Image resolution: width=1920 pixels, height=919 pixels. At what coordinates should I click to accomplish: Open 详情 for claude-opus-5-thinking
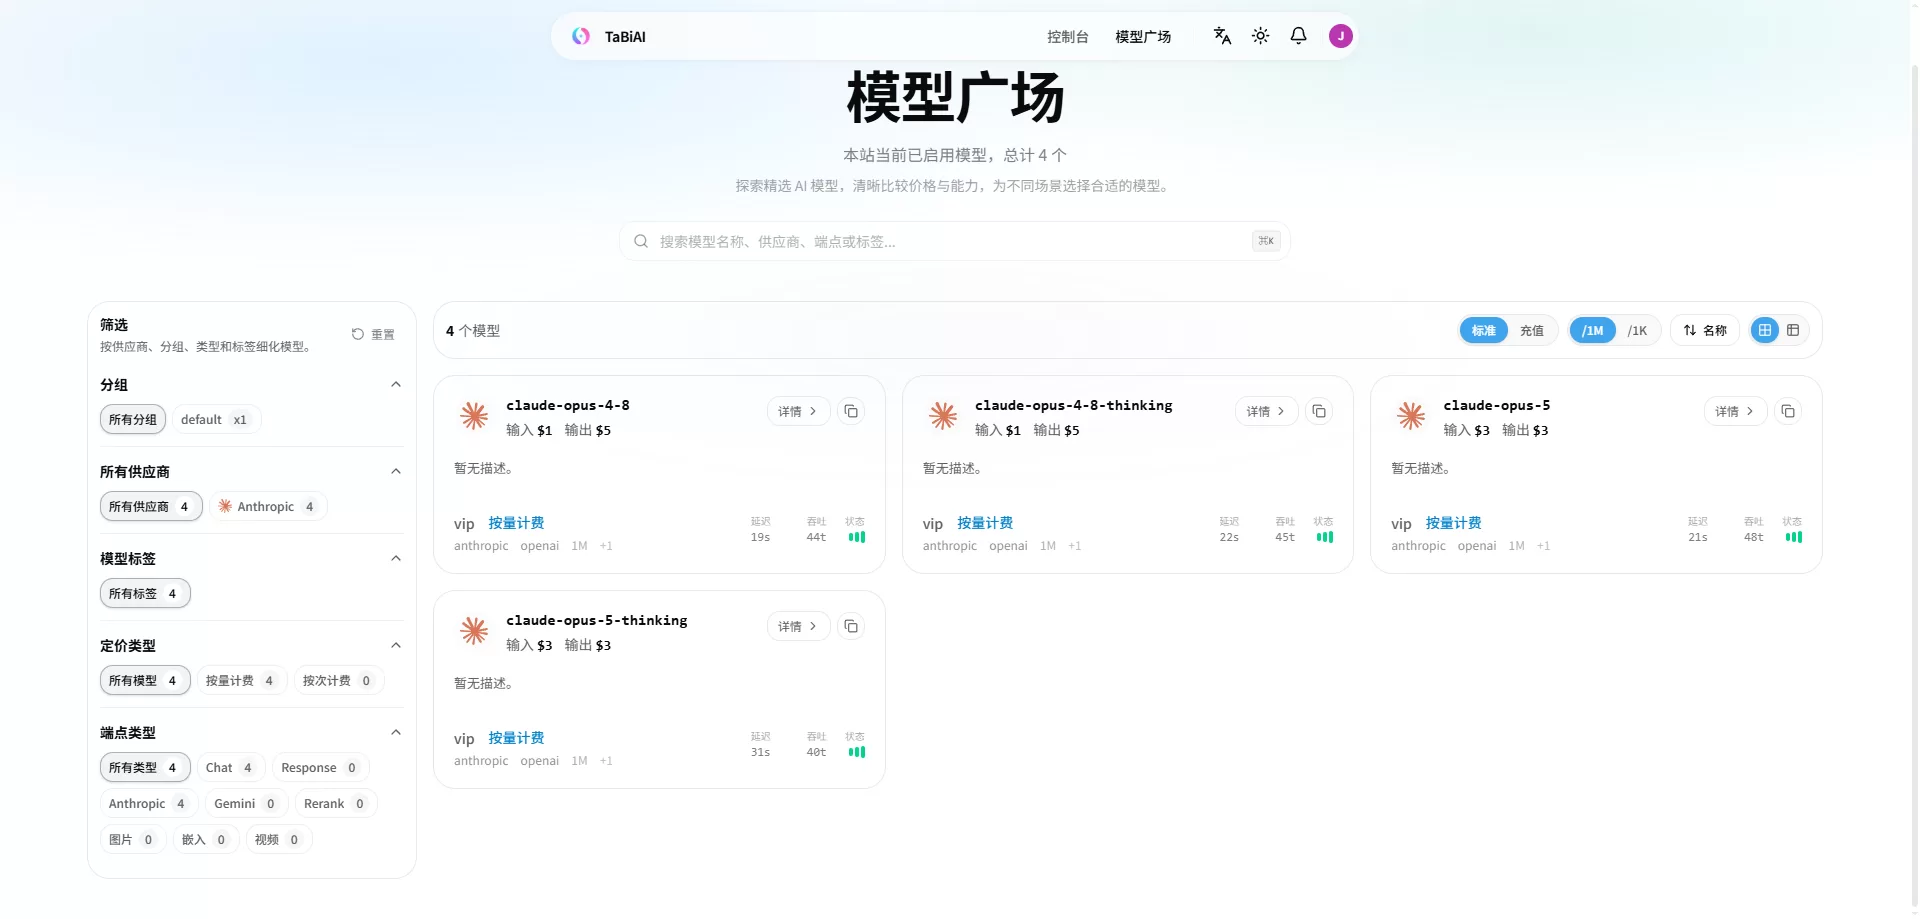point(798,626)
